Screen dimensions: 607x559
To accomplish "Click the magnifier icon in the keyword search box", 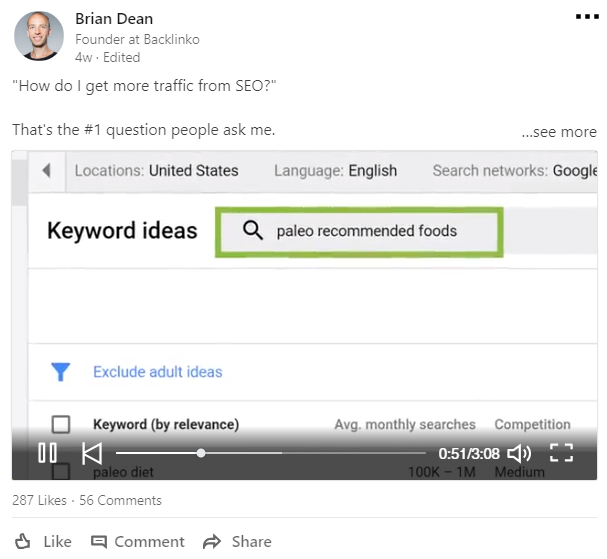I will pyautogui.click(x=253, y=231).
